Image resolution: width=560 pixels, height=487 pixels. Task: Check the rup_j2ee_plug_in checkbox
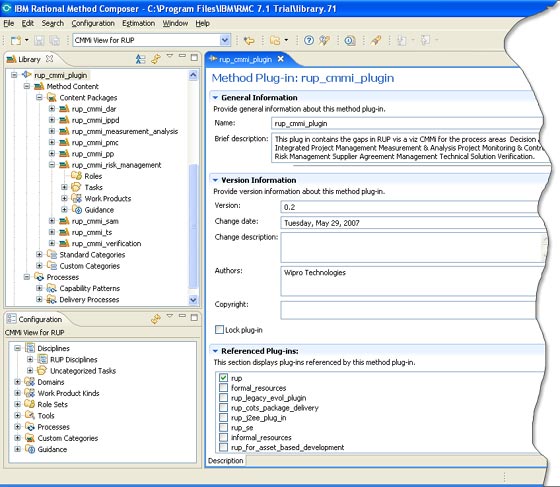point(224,418)
